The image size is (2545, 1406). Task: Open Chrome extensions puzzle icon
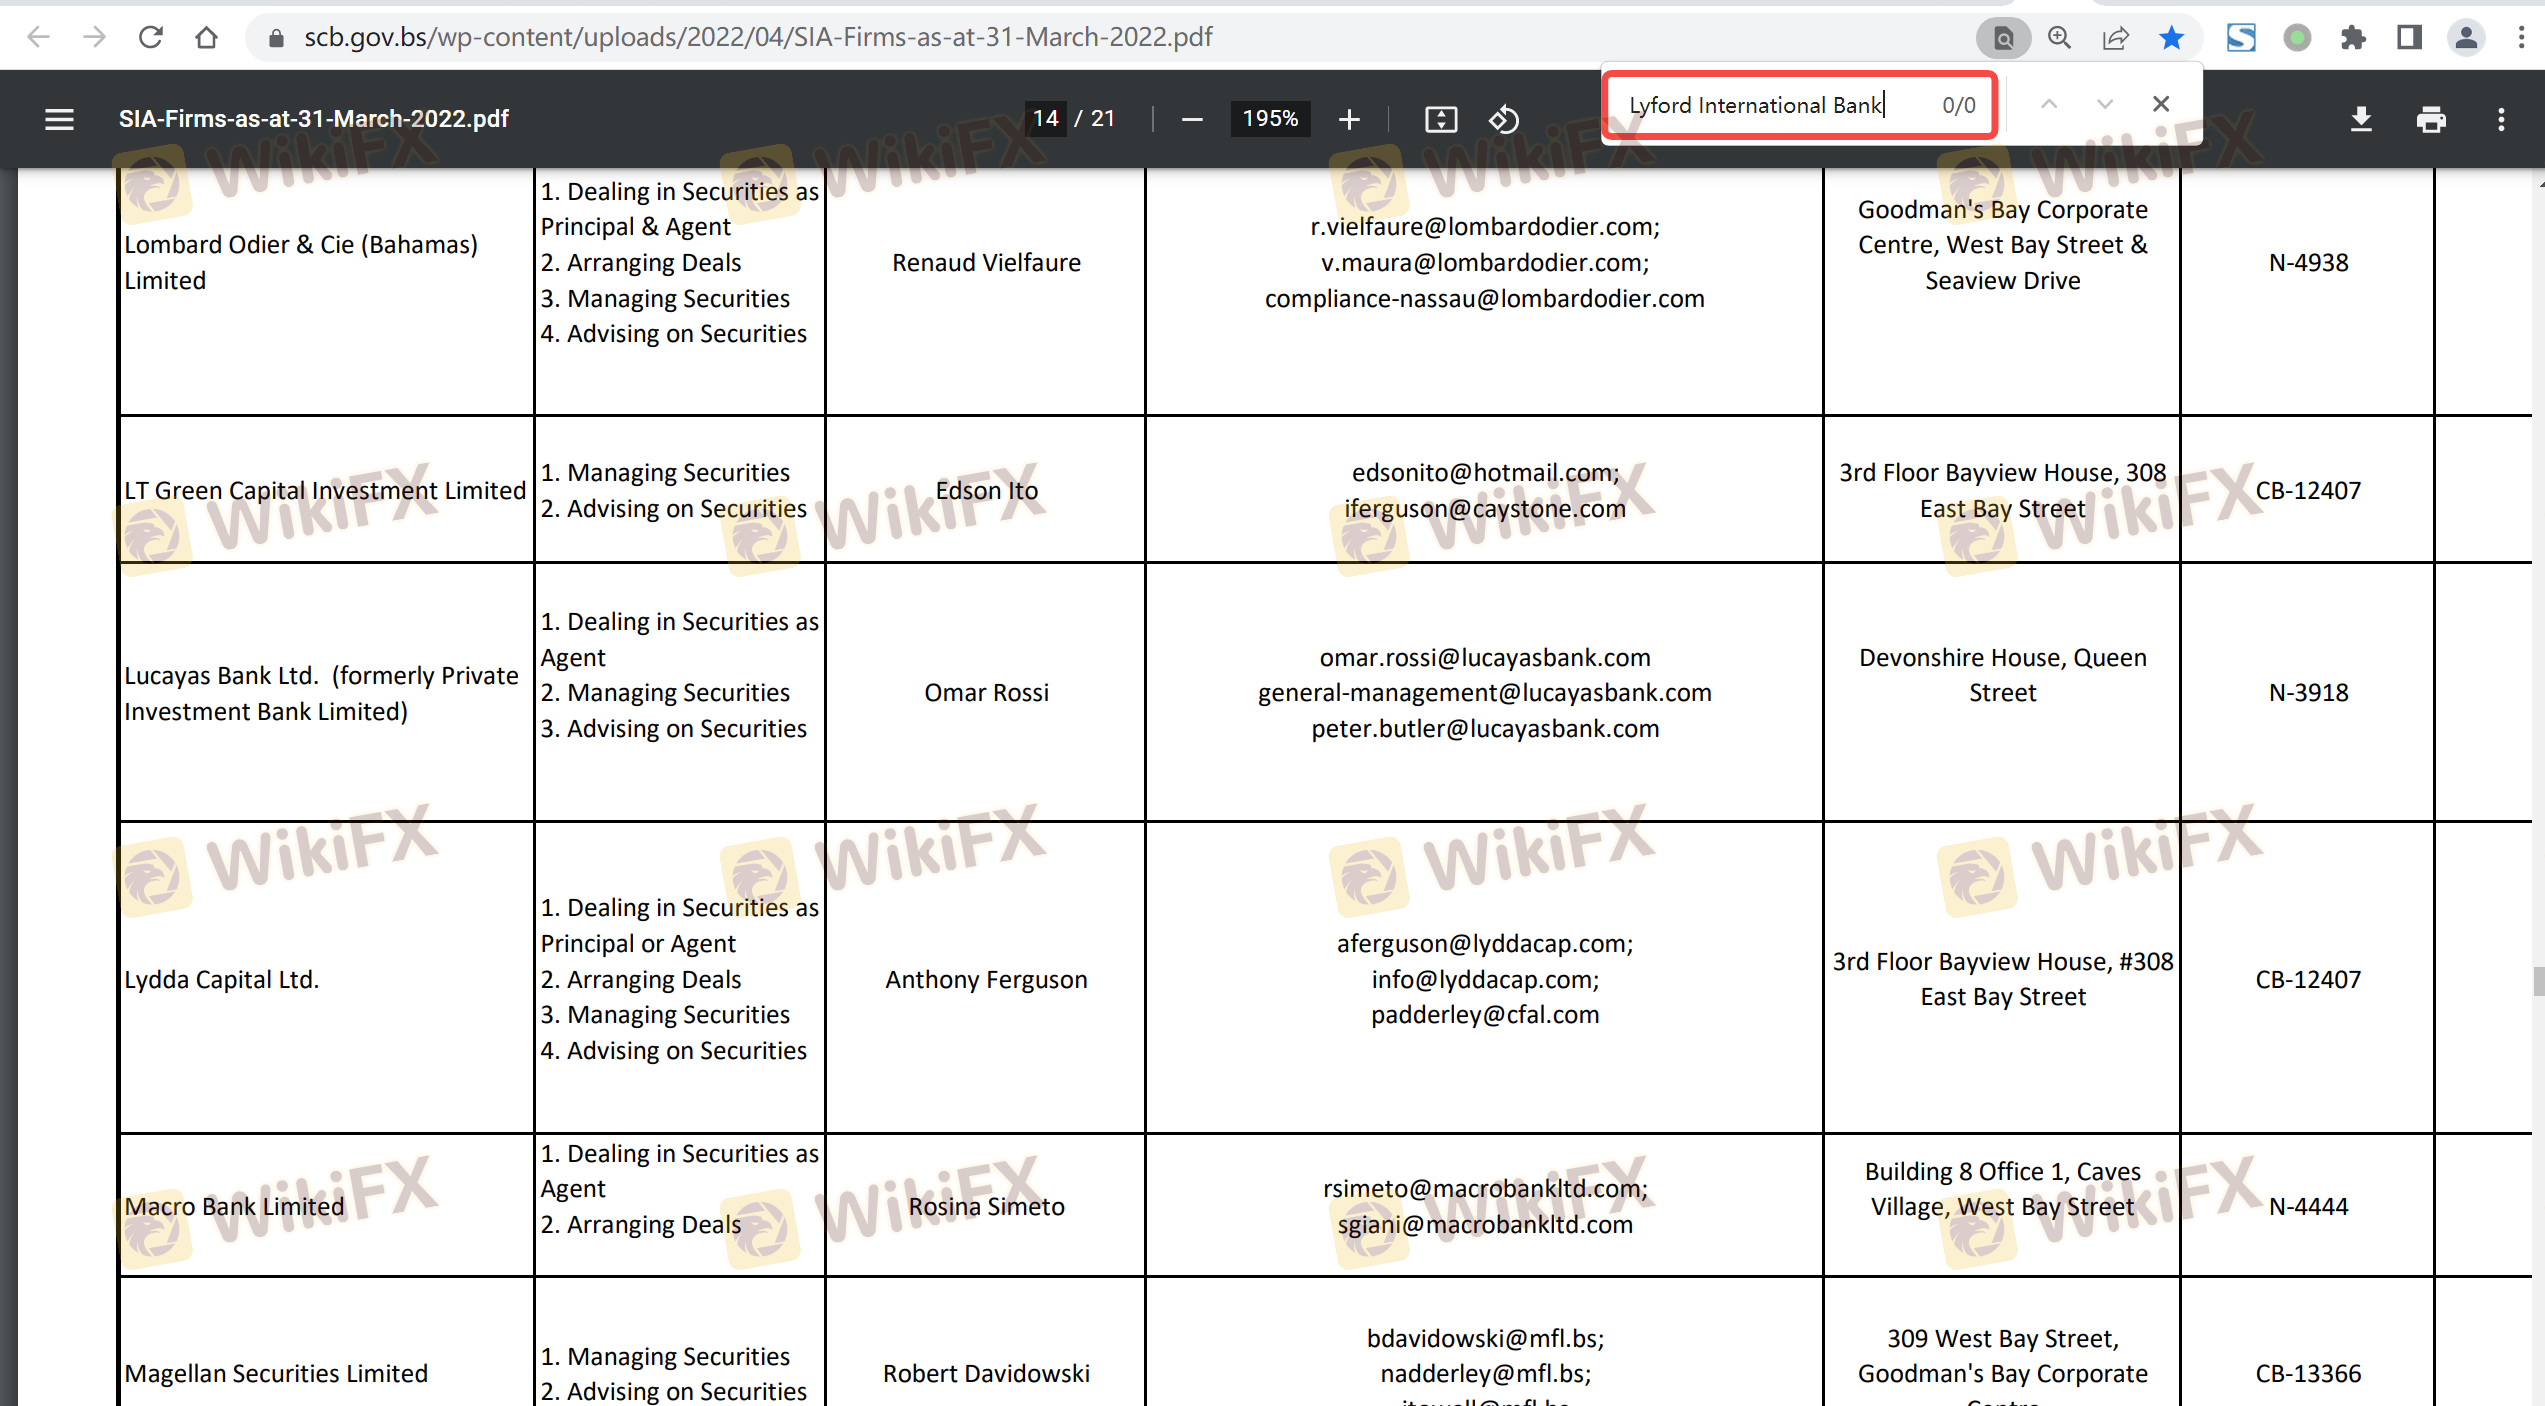pyautogui.click(x=2353, y=37)
